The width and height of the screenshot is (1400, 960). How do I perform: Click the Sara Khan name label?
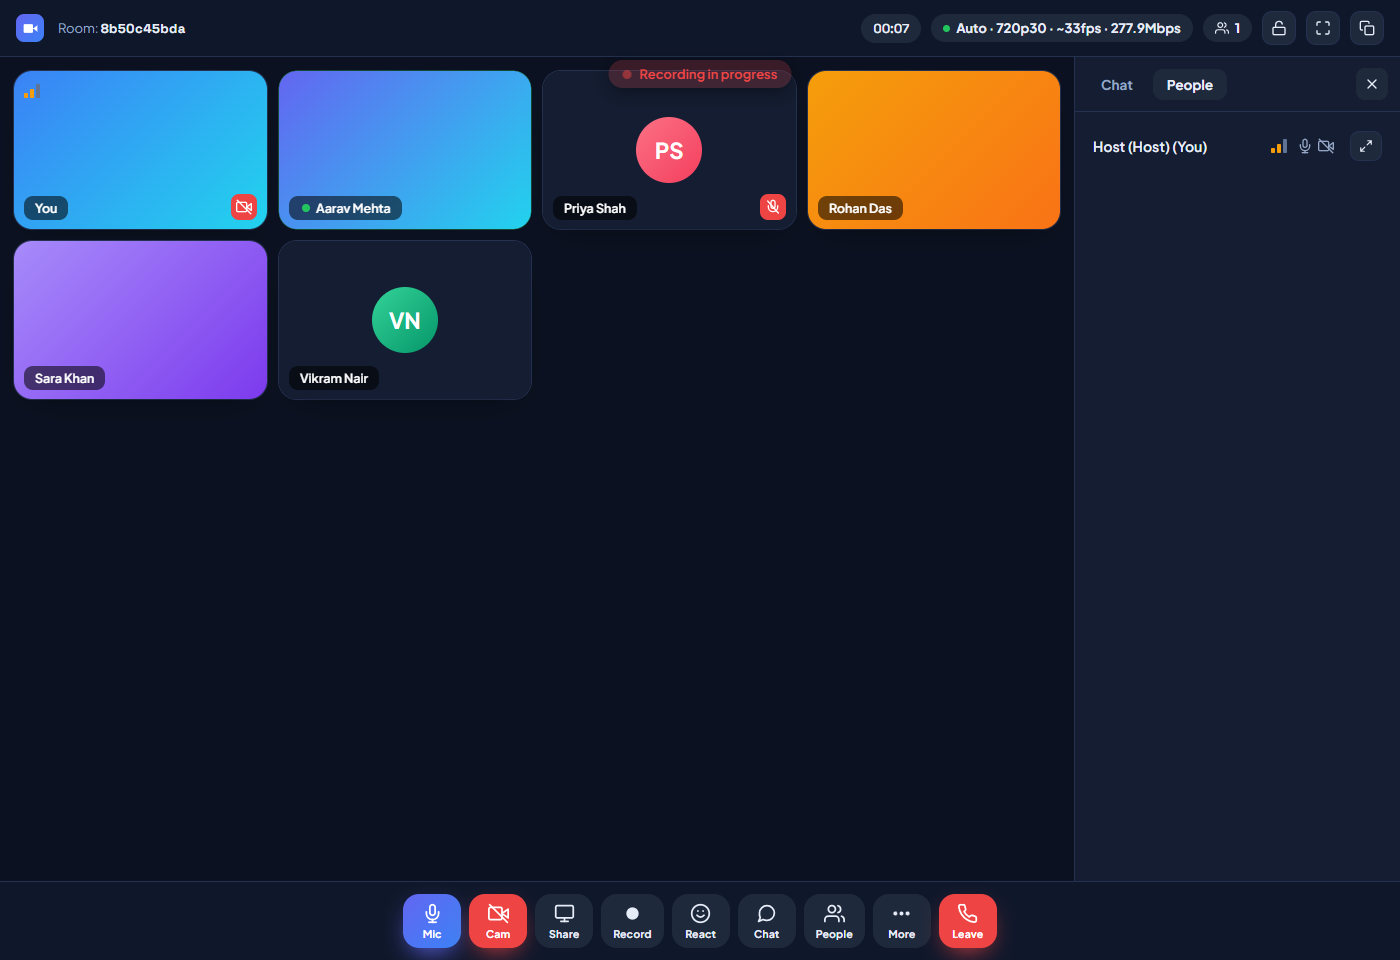point(65,378)
